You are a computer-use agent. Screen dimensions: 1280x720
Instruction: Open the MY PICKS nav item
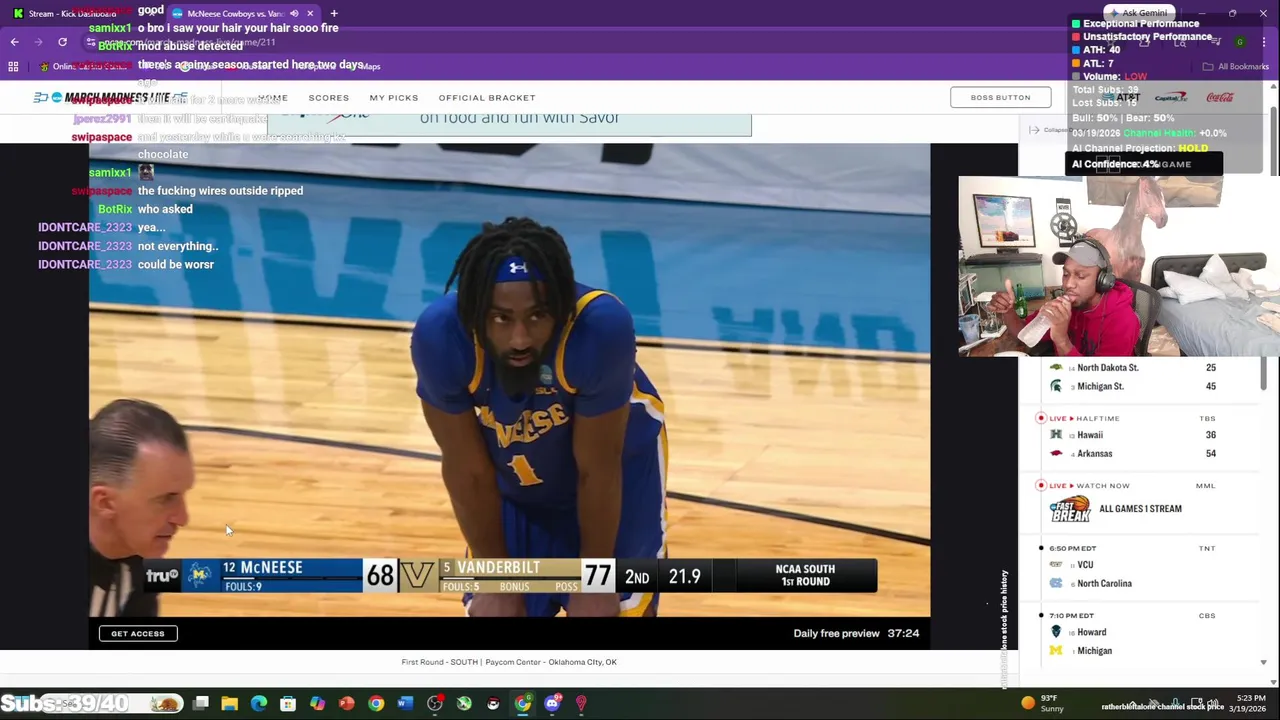click(394, 98)
